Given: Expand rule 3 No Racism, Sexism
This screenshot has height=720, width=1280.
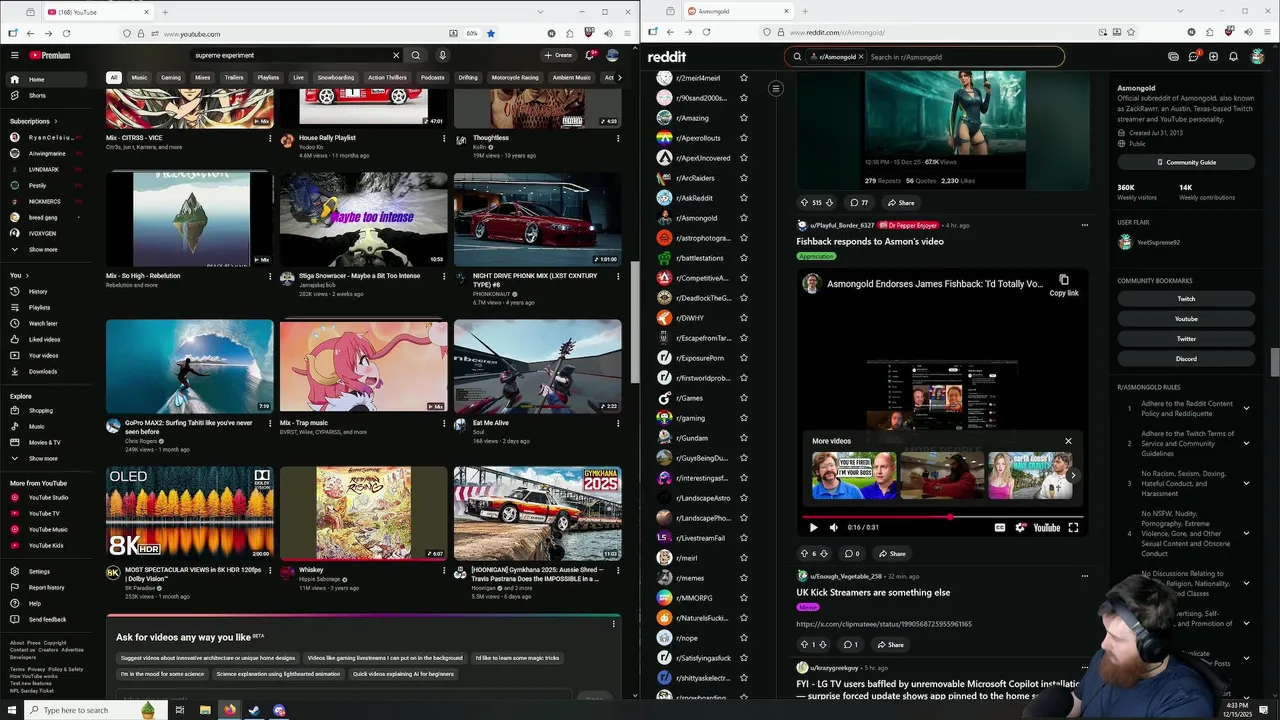Looking at the screenshot, I should click(1246, 483).
